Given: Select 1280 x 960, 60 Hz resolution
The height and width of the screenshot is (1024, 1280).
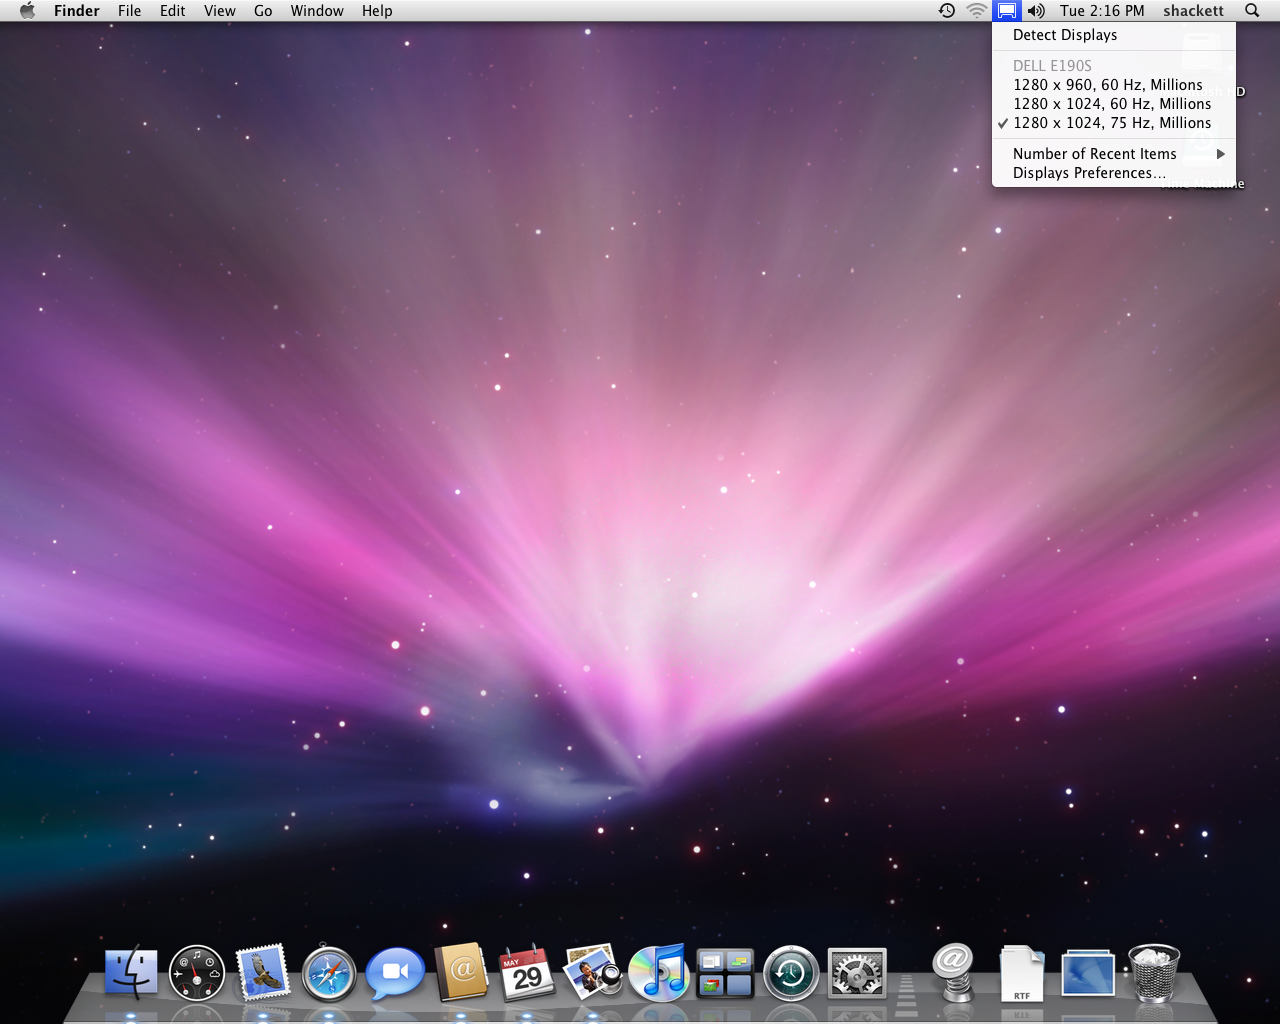Looking at the screenshot, I should click(x=1107, y=85).
